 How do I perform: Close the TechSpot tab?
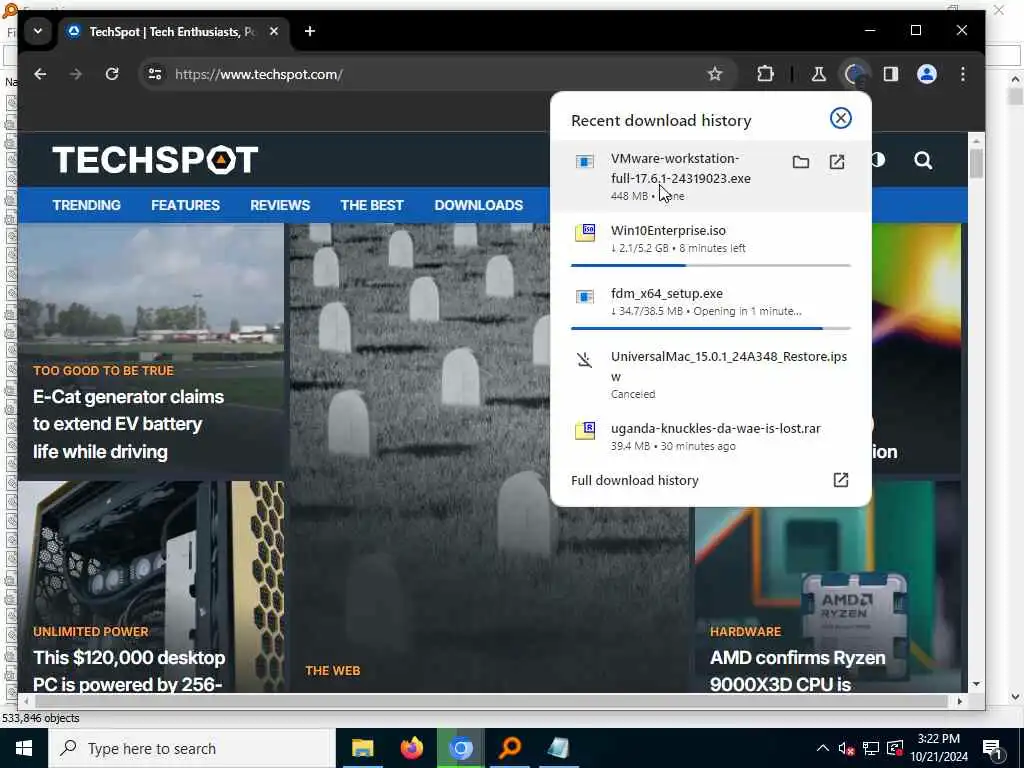point(274,31)
